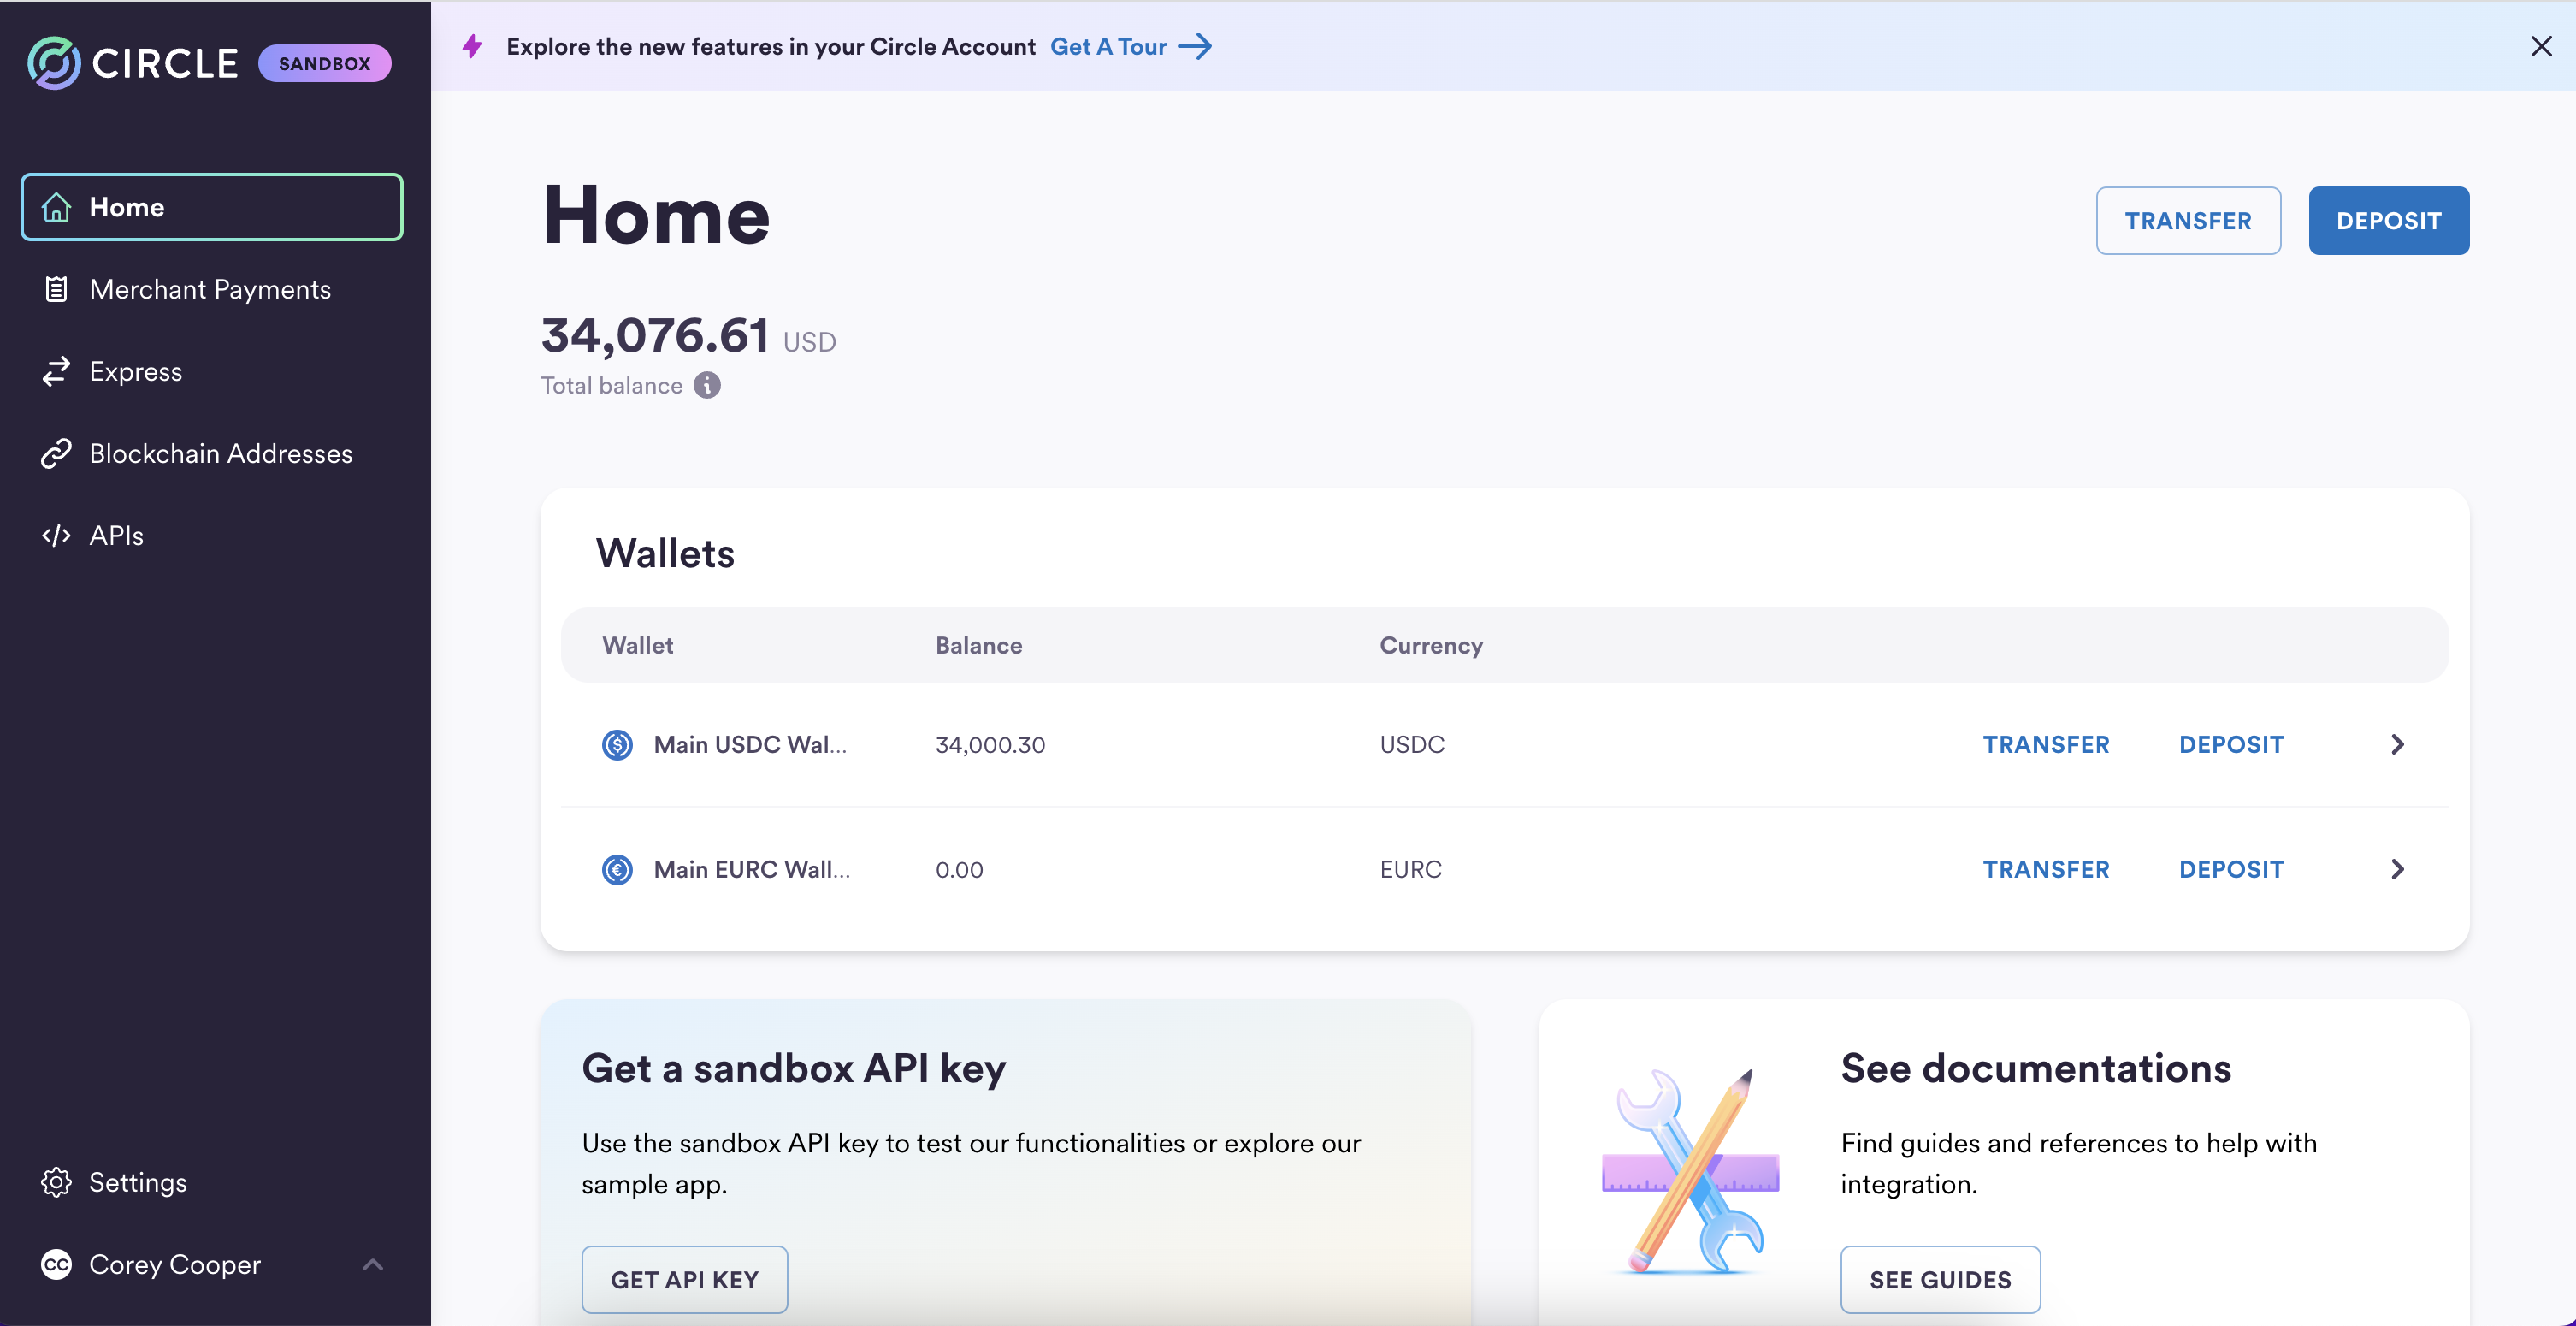
Task: Dismiss the tour banner with X
Action: [x=2541, y=46]
